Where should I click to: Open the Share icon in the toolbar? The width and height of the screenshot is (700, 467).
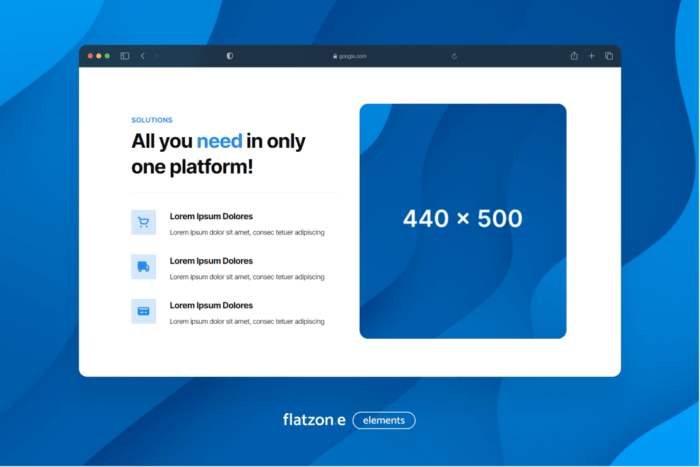click(574, 56)
